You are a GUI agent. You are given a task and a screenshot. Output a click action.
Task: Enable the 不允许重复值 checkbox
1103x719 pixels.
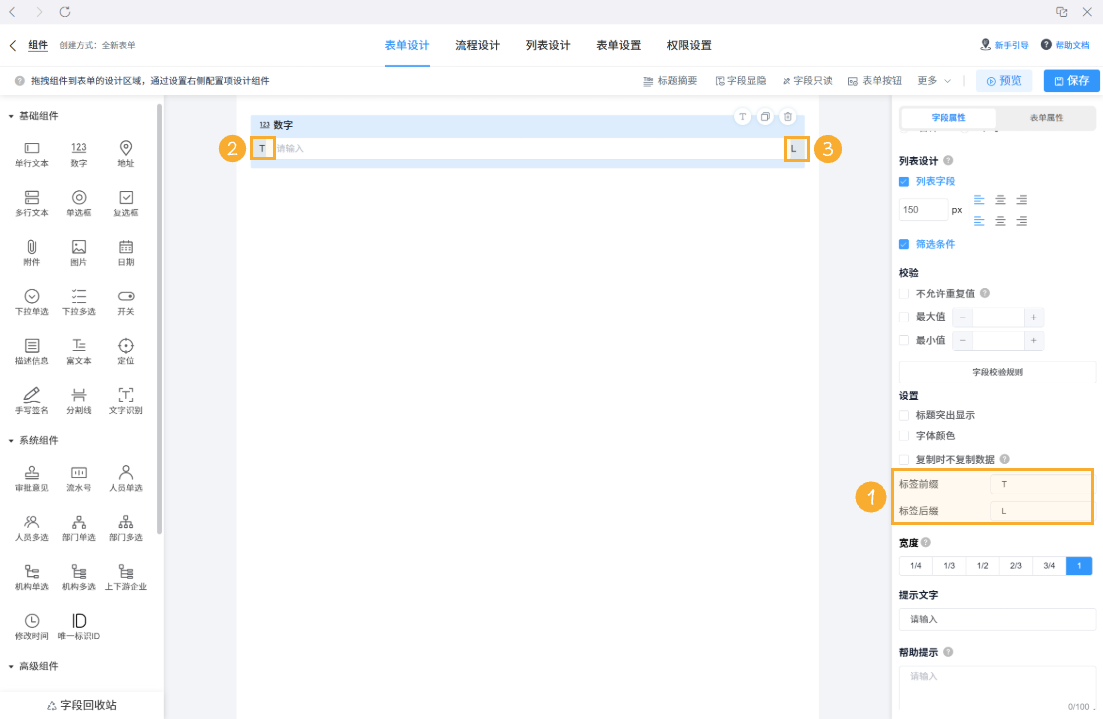point(904,293)
